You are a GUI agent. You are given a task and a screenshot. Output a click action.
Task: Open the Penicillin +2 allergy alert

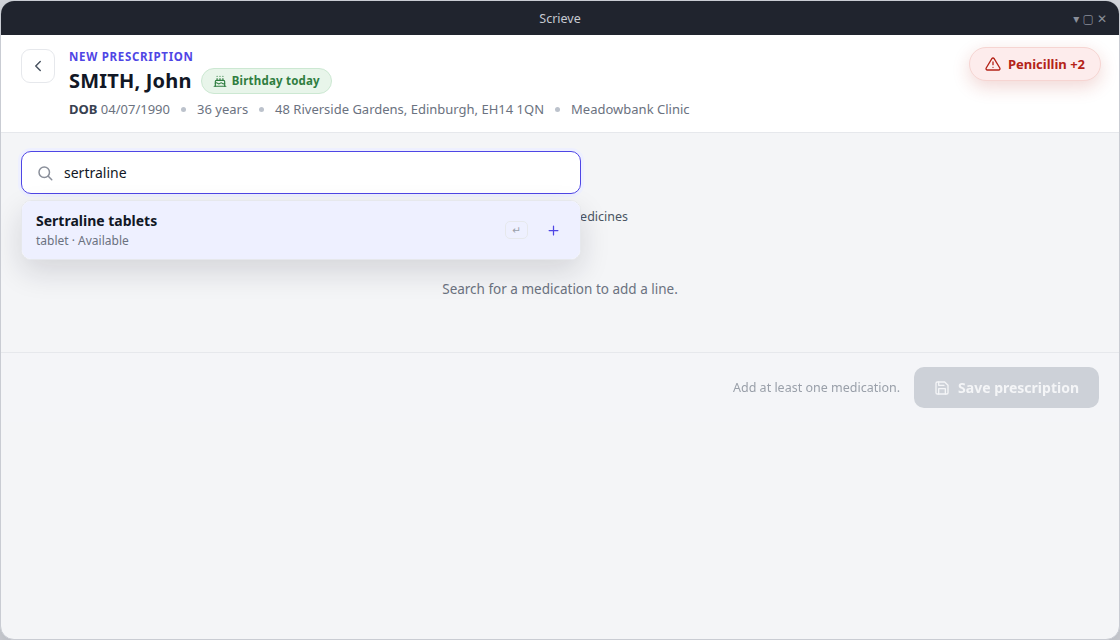1034,64
